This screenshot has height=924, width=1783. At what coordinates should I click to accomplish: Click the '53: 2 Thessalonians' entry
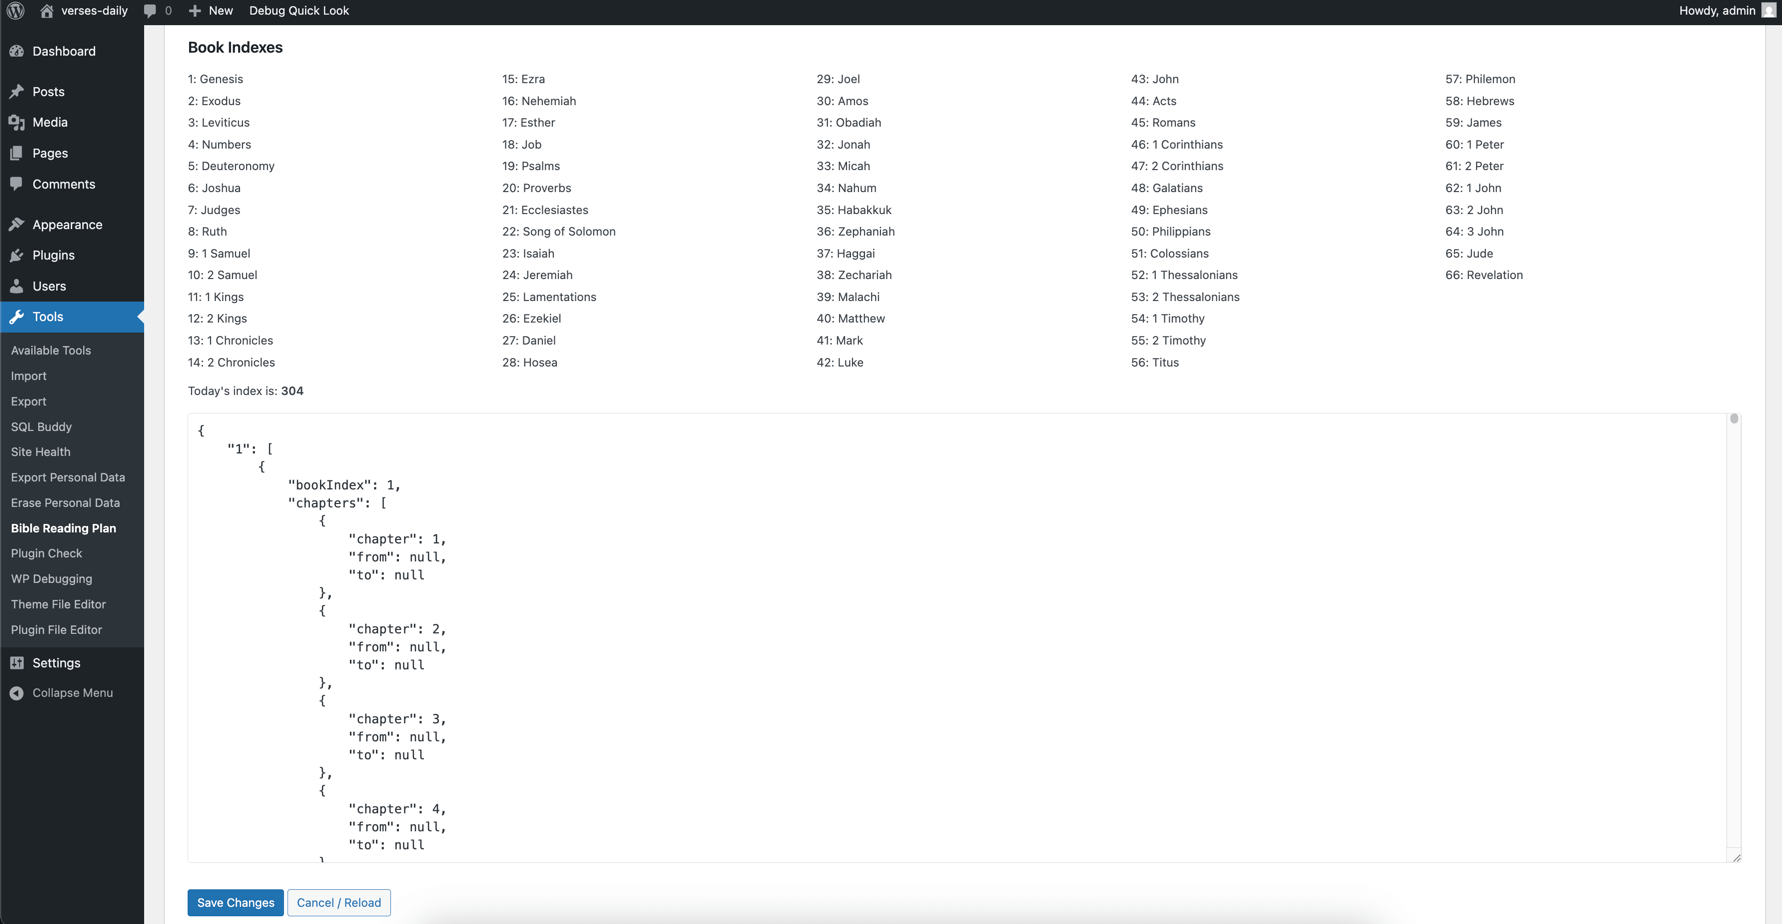click(1185, 297)
